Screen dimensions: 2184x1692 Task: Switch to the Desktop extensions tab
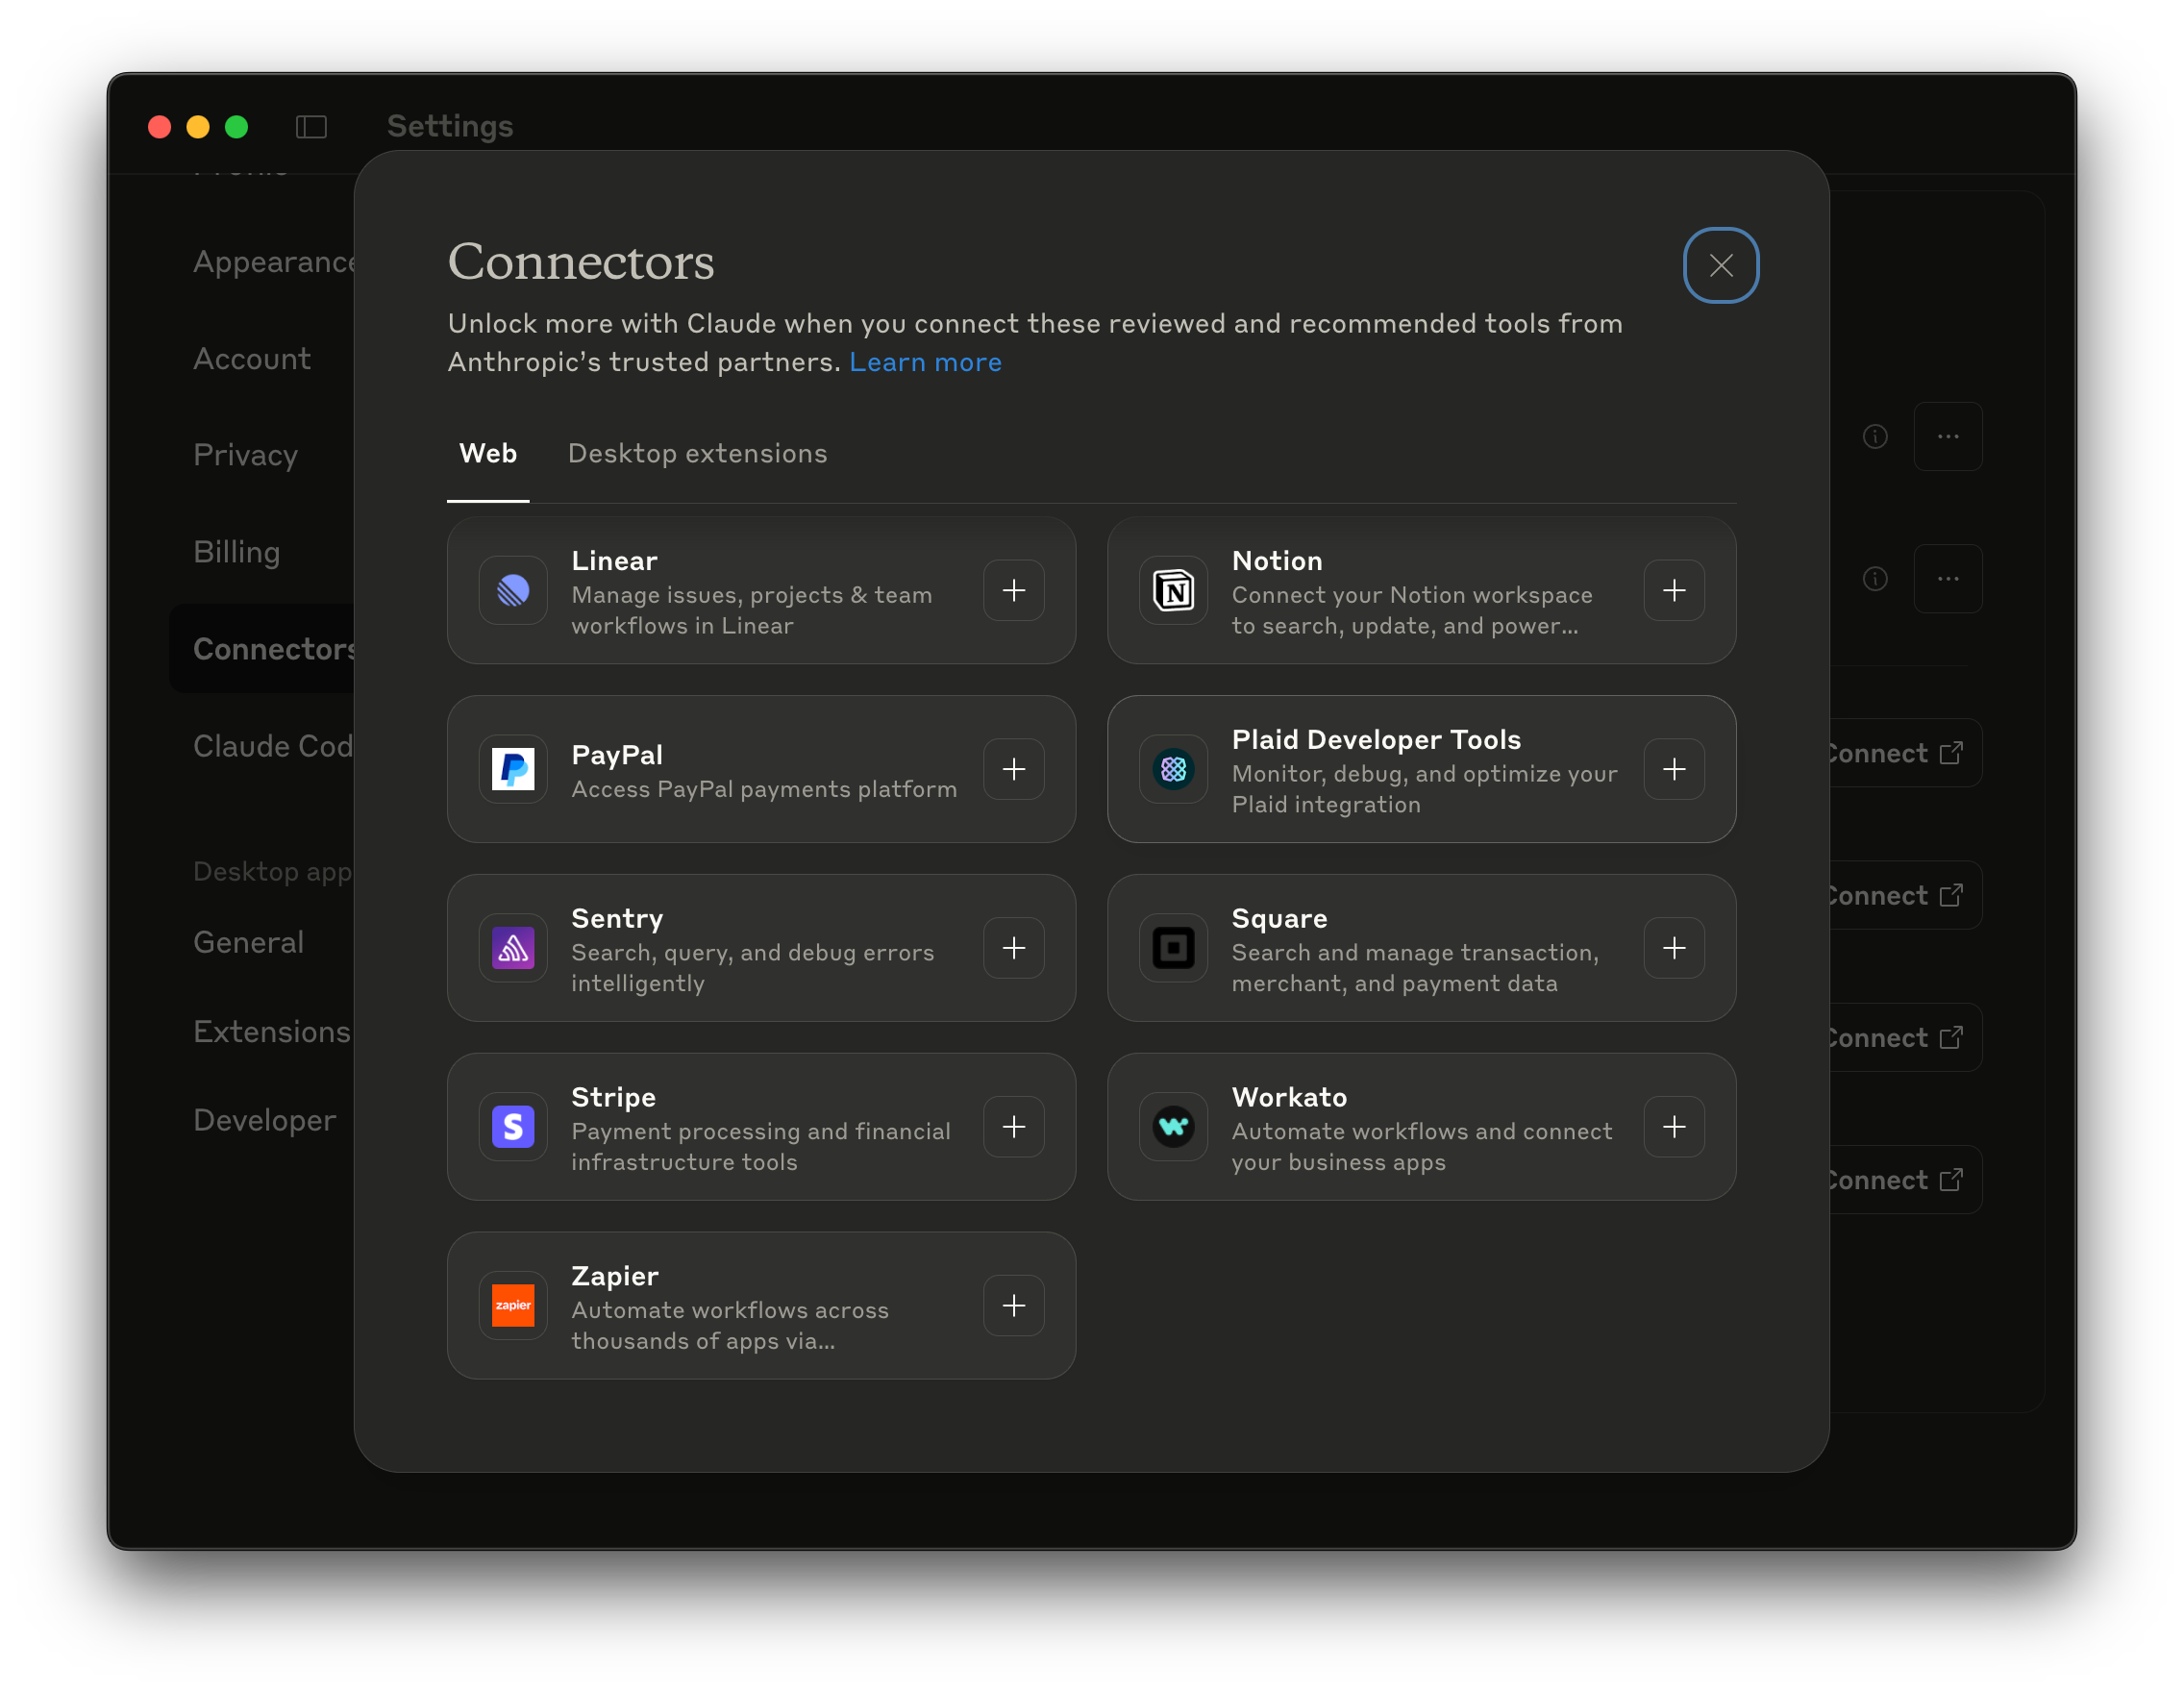point(697,454)
